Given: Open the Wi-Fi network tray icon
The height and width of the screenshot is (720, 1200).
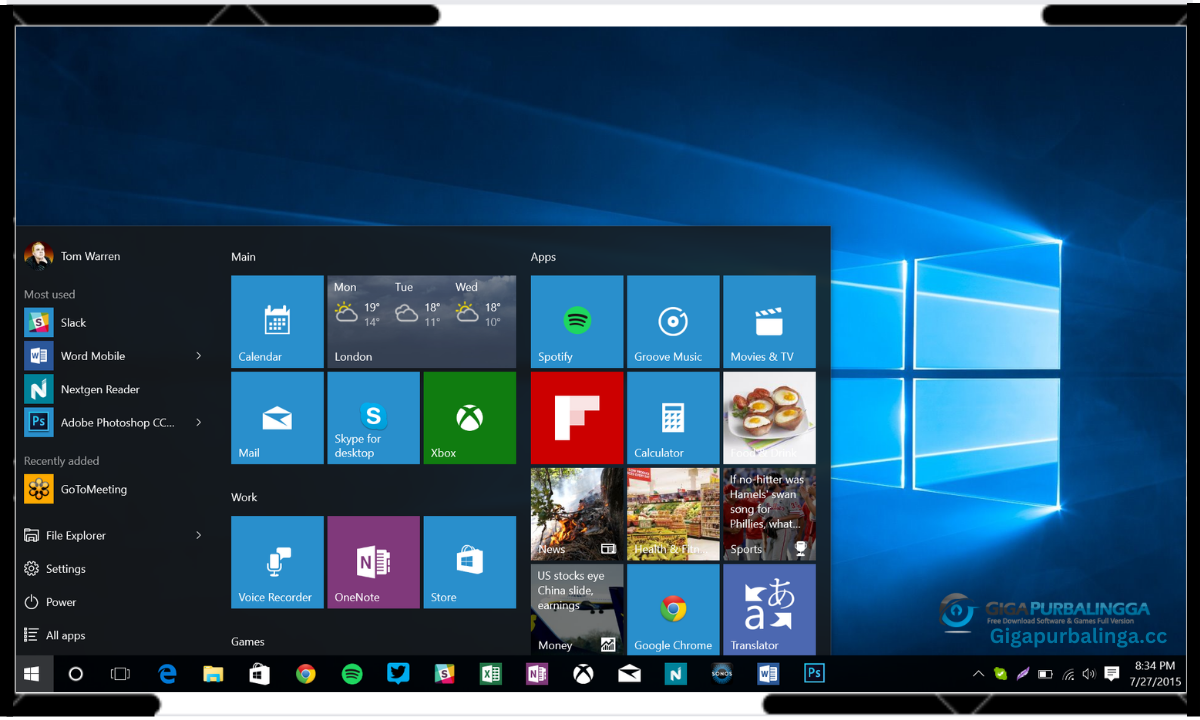Looking at the screenshot, I should point(1068,674).
